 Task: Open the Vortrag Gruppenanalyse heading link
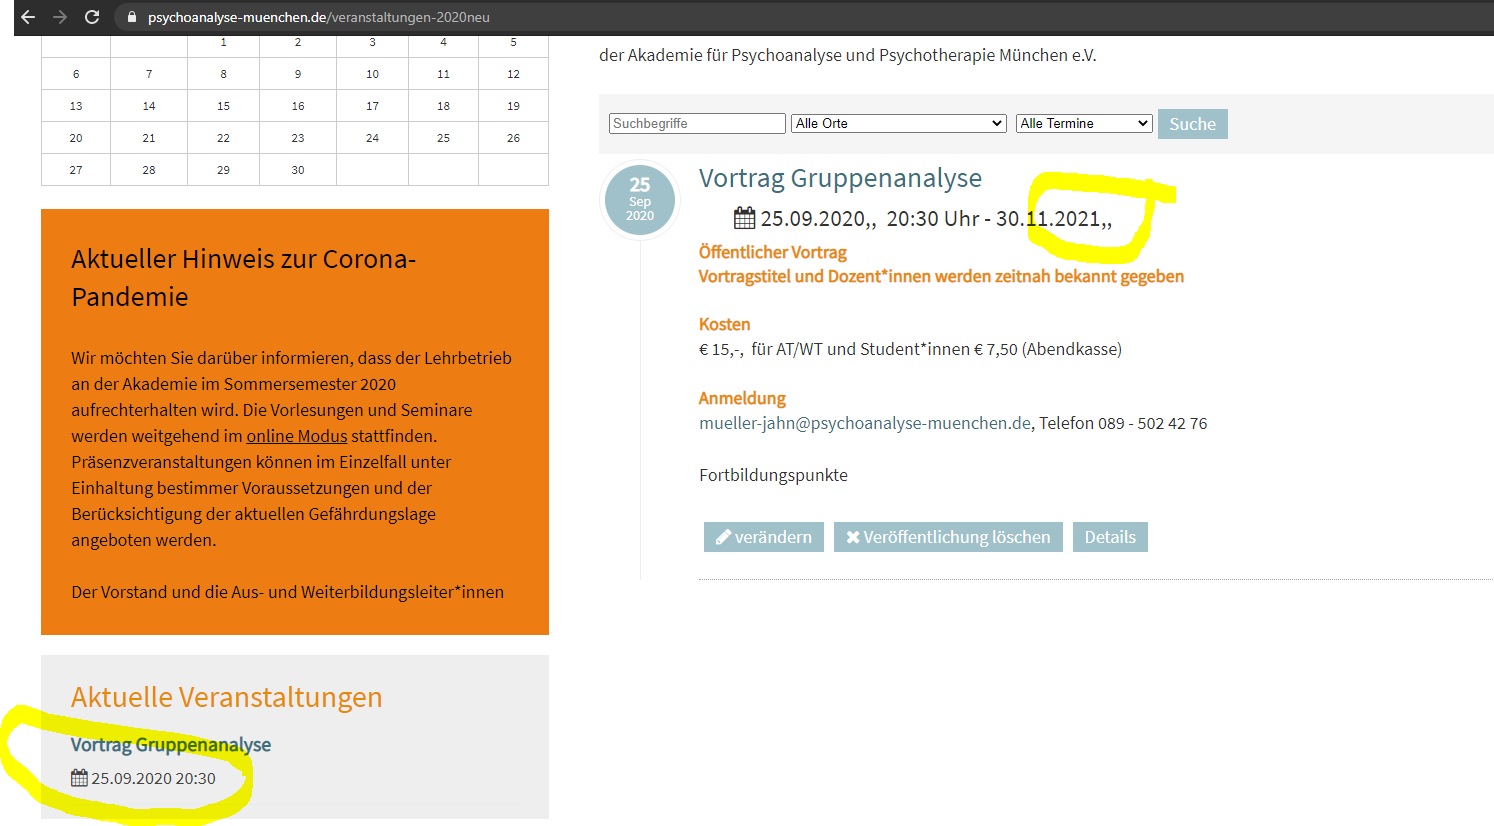840,178
